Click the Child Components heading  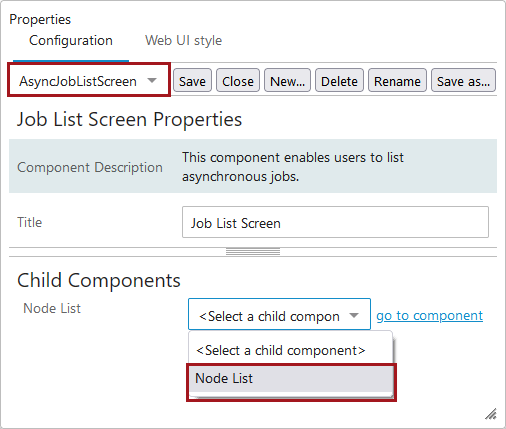(99, 280)
